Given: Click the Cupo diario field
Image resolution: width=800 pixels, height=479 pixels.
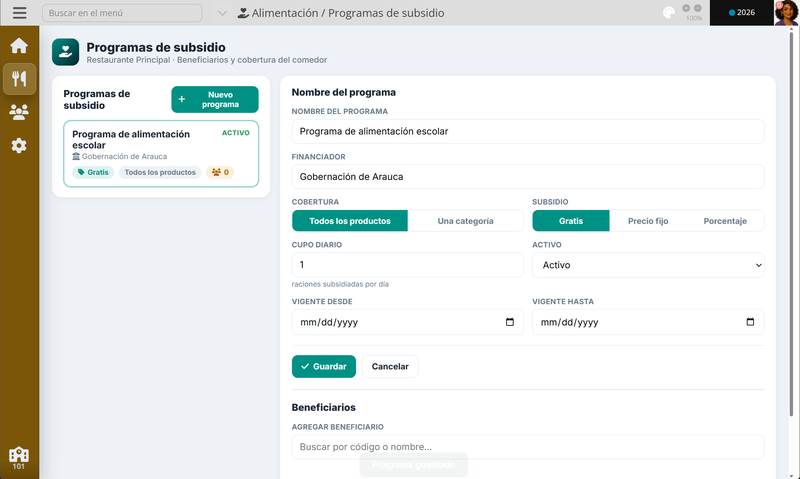Looking at the screenshot, I should click(408, 265).
